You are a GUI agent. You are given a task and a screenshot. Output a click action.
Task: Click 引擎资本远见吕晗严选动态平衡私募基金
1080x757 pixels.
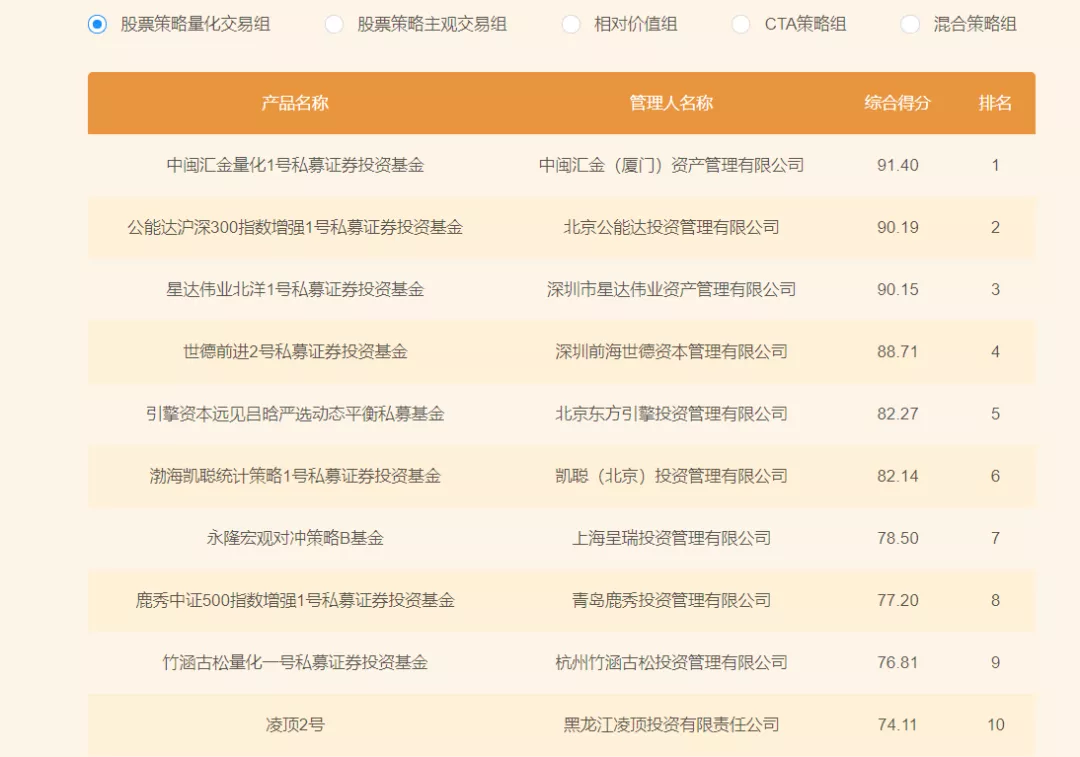(x=295, y=414)
